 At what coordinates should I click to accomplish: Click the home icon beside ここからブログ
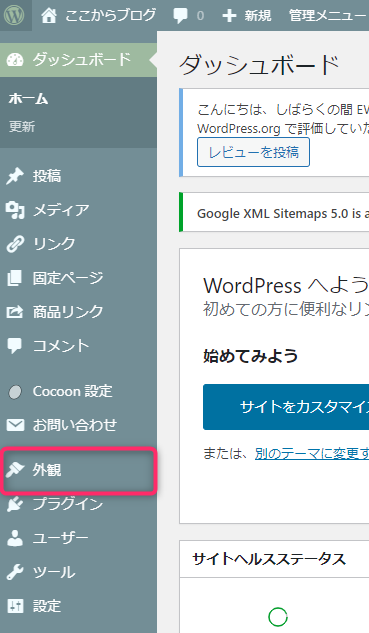[49, 16]
